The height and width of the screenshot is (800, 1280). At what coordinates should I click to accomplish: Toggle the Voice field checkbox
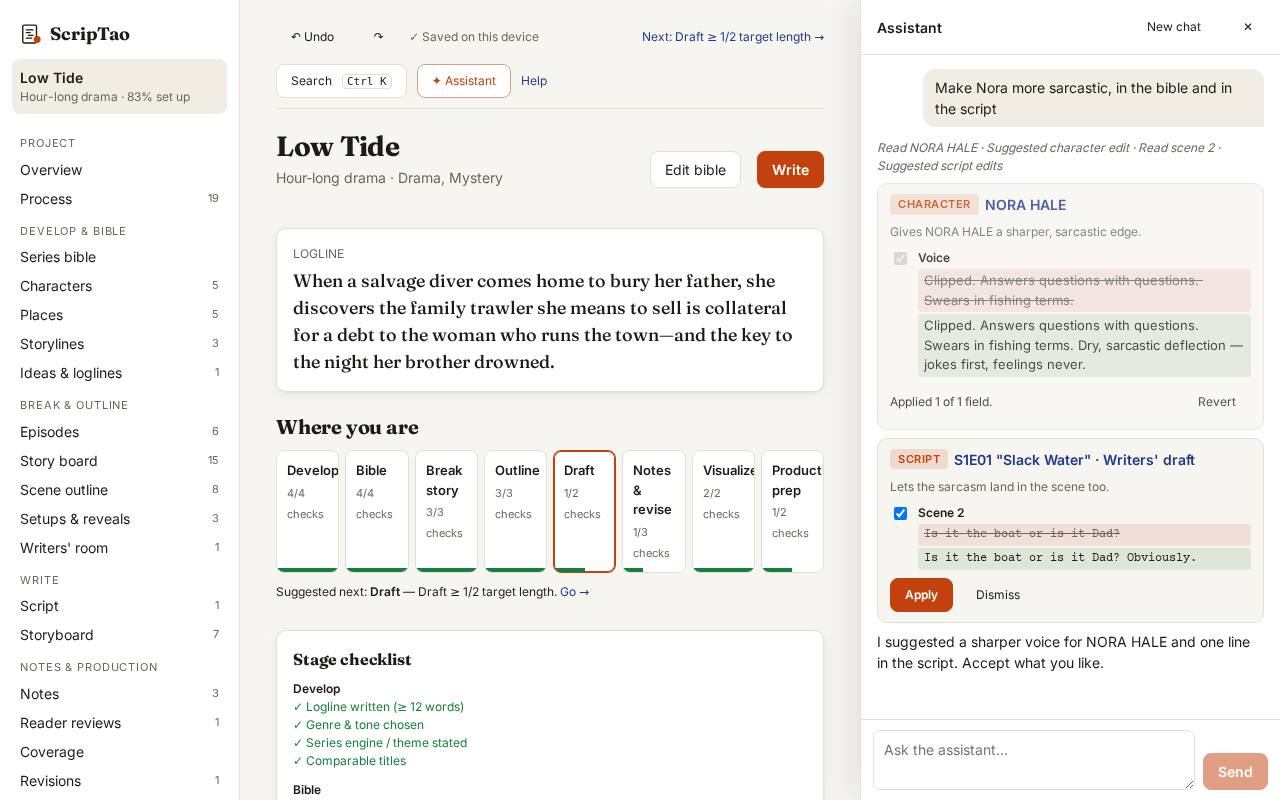click(x=900, y=258)
